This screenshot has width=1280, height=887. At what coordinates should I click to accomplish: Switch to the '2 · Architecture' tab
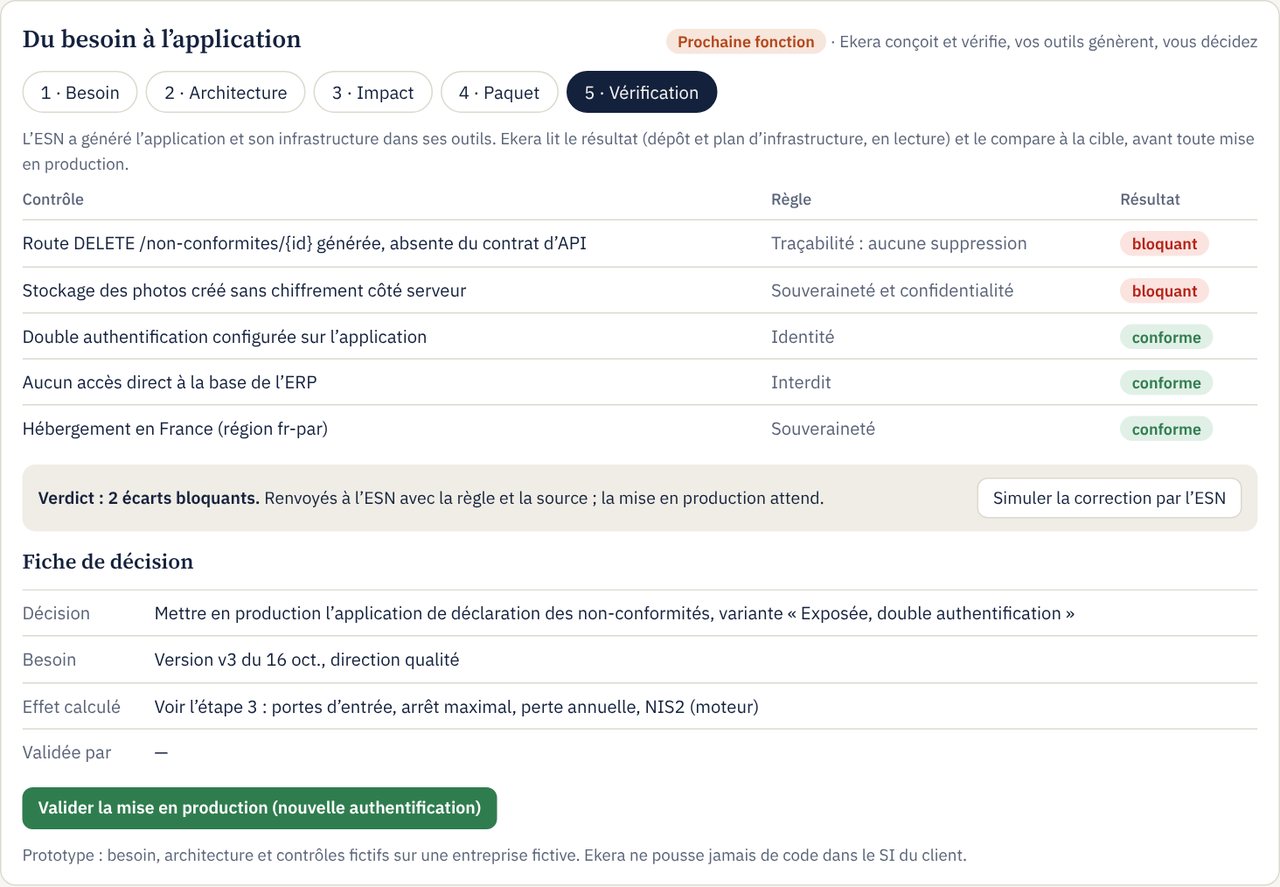point(226,92)
